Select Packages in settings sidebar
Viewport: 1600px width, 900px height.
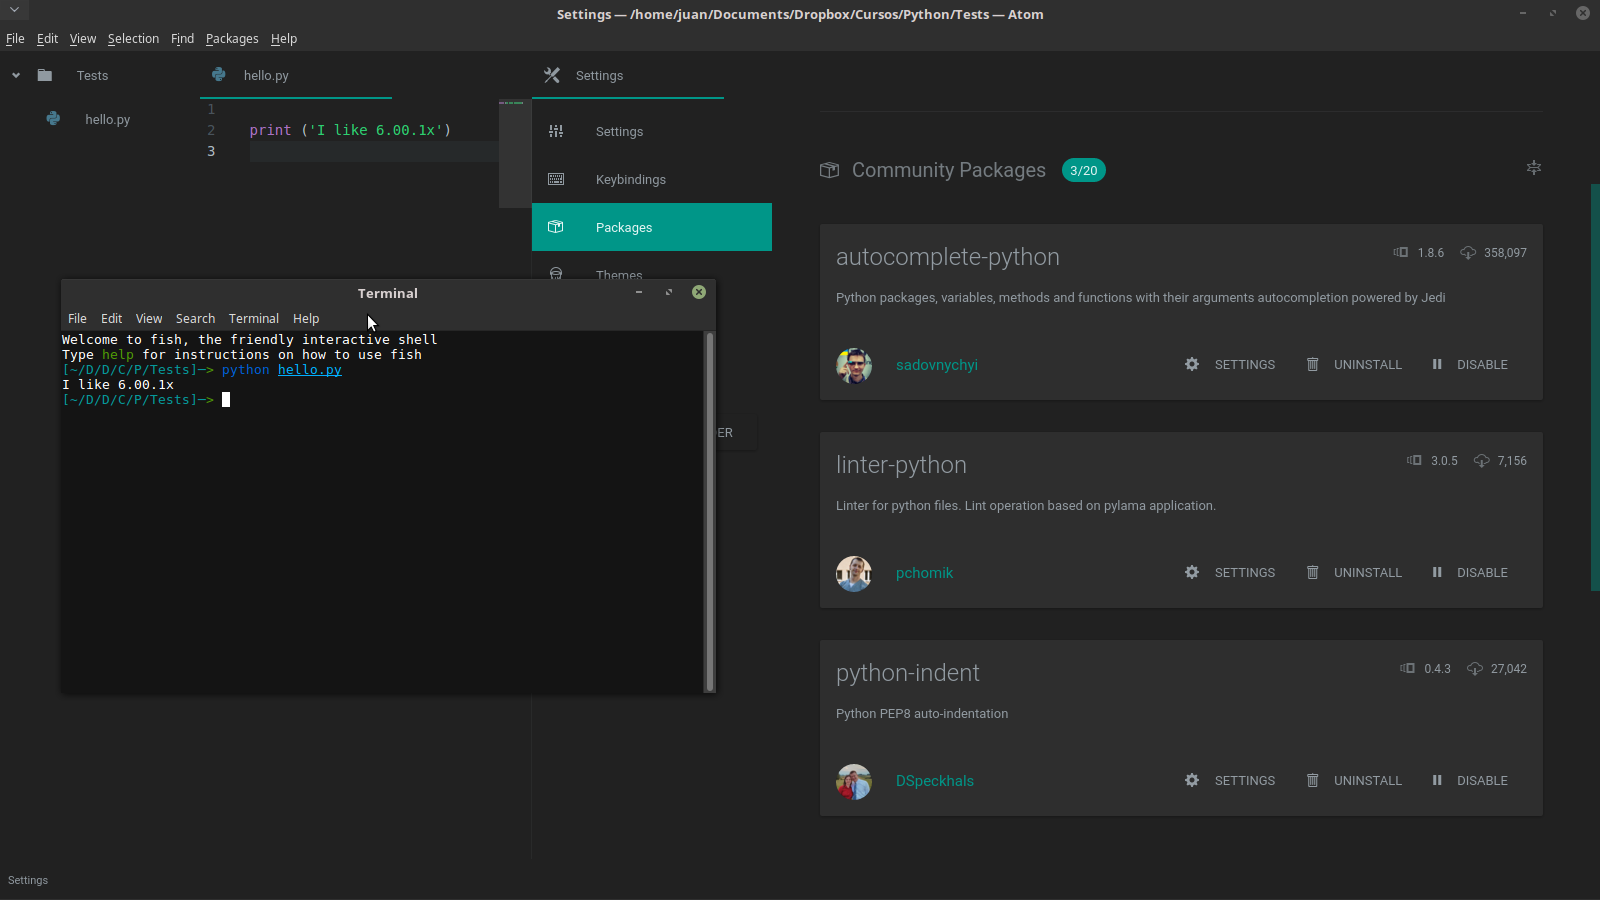[x=652, y=227]
